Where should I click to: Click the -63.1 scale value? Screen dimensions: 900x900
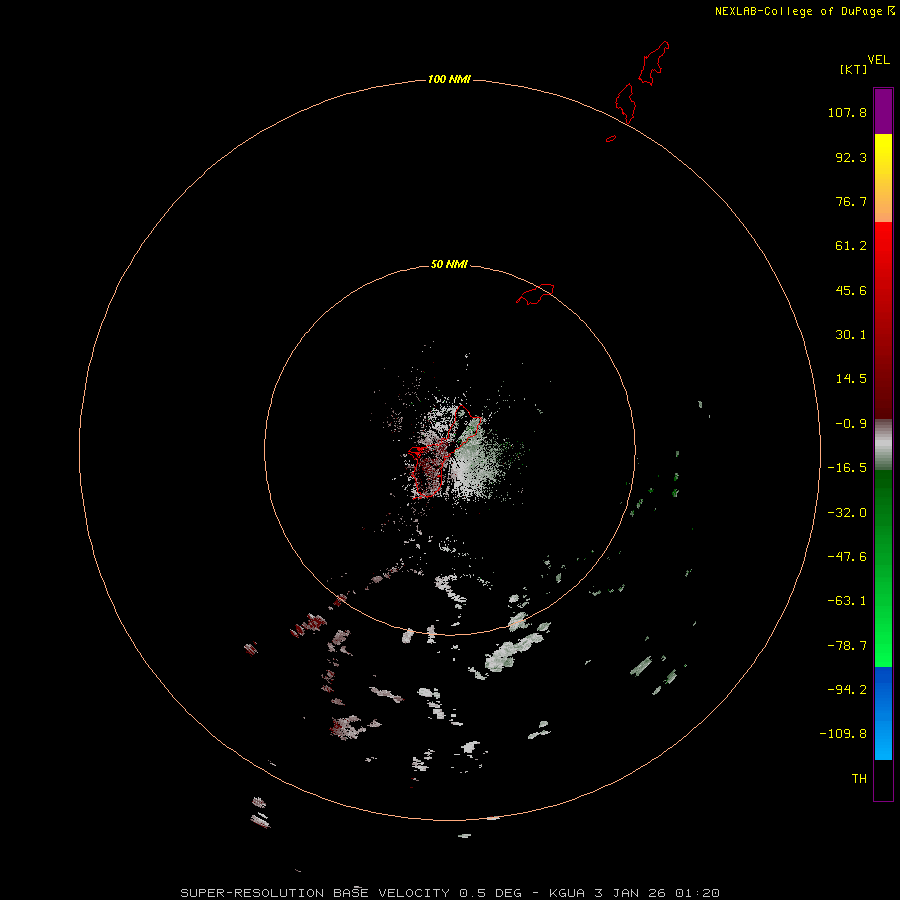click(847, 601)
